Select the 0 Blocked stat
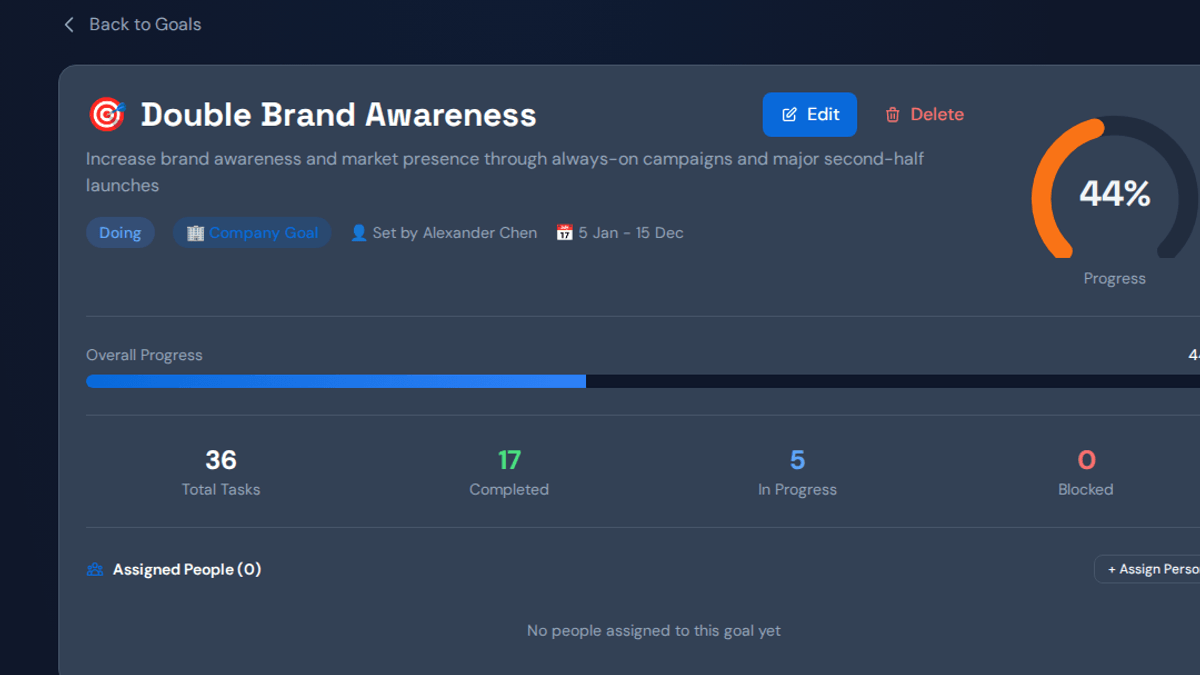 click(x=1086, y=473)
